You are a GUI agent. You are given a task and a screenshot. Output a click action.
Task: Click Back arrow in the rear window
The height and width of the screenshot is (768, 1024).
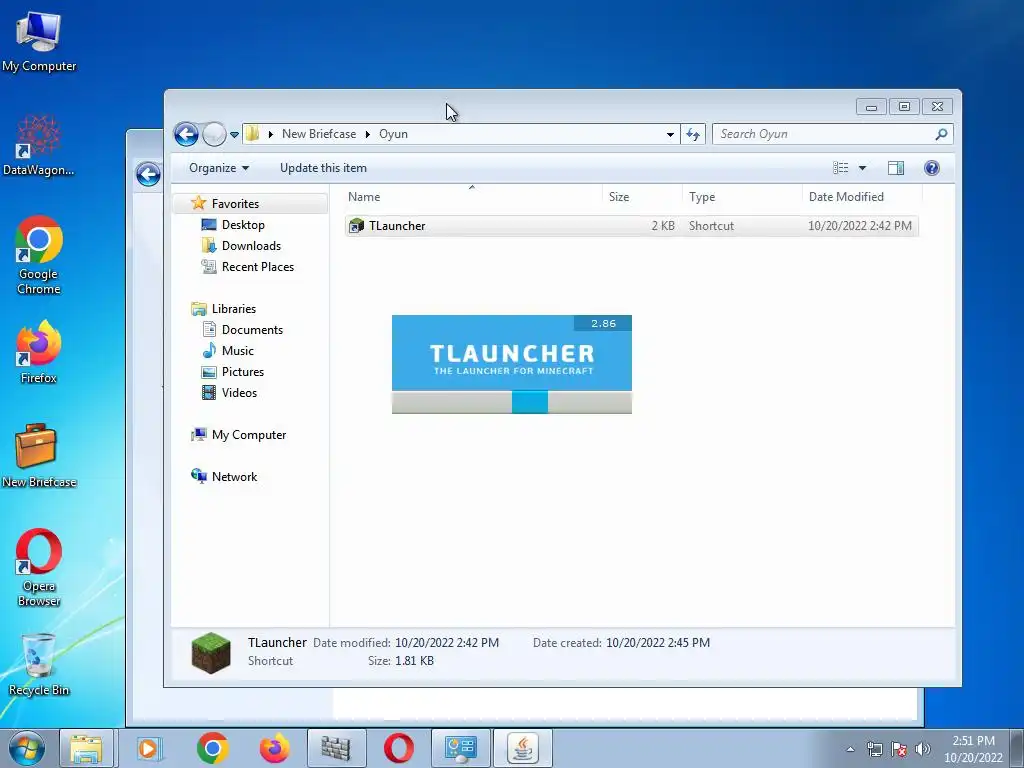click(148, 174)
